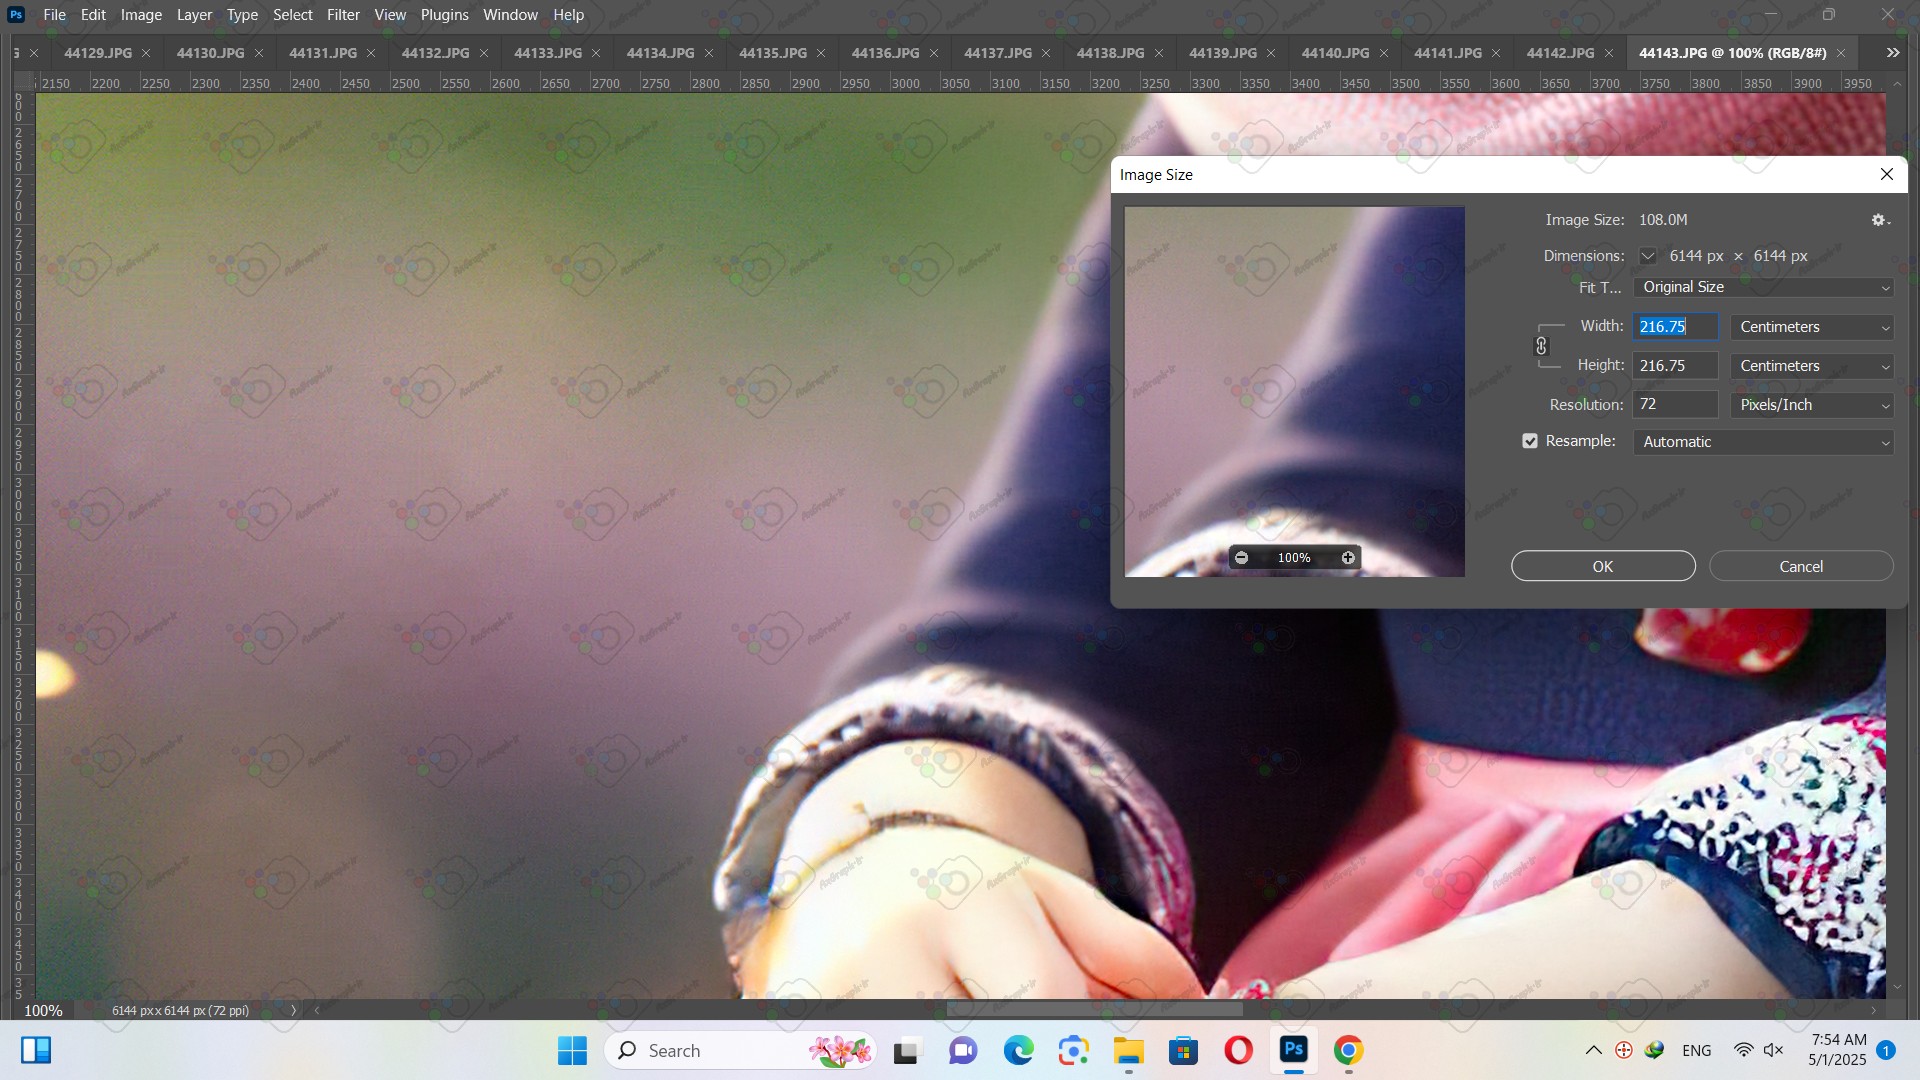1920x1080 pixels.
Task: Click the Photoshop logo icon
Action: [x=16, y=15]
